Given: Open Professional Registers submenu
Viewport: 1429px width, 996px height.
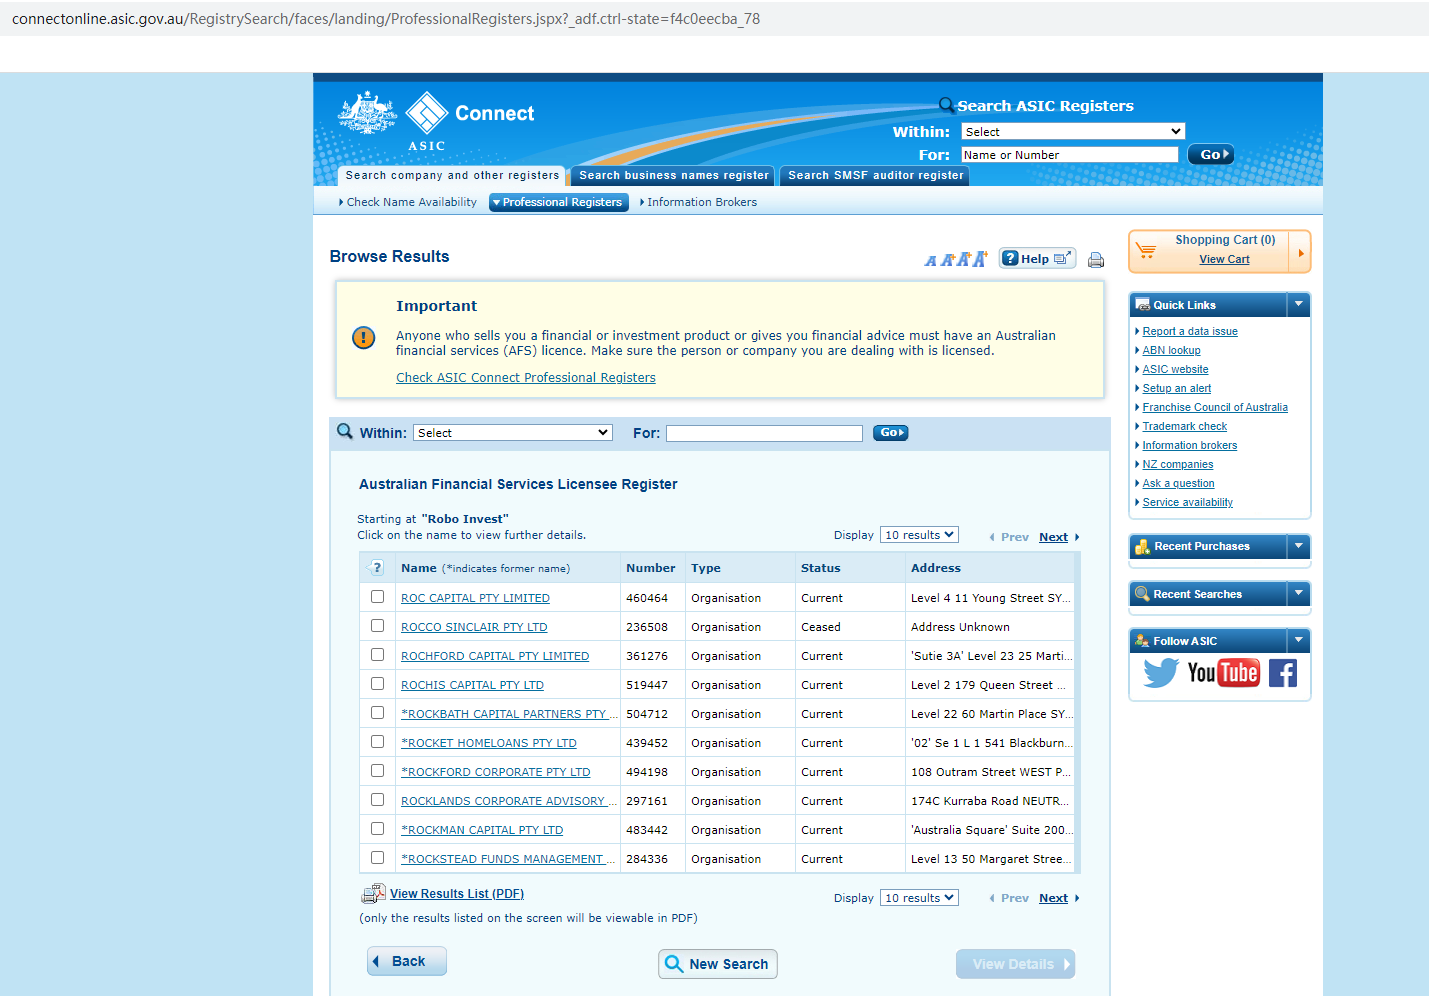Looking at the screenshot, I should [559, 202].
